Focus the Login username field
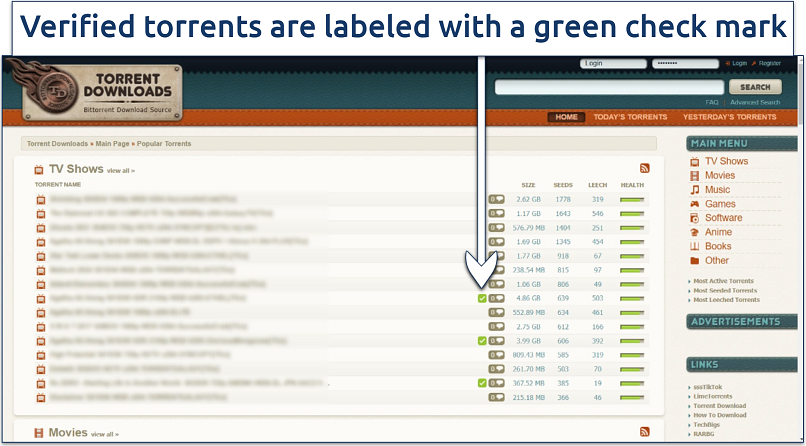This screenshot has height=446, width=806. 613,64
